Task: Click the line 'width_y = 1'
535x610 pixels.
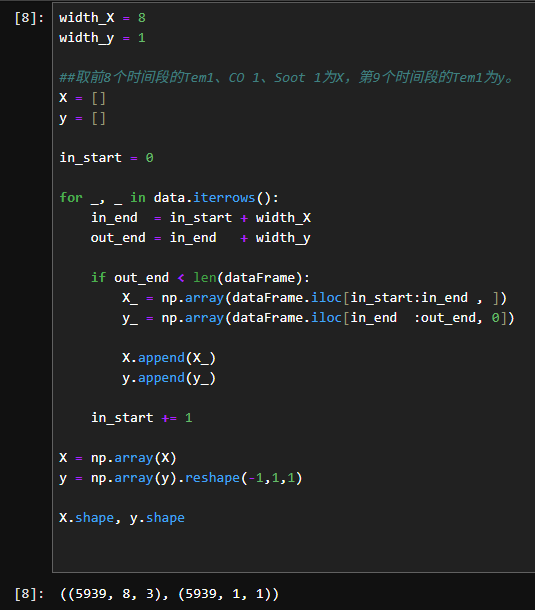Action: click(102, 38)
